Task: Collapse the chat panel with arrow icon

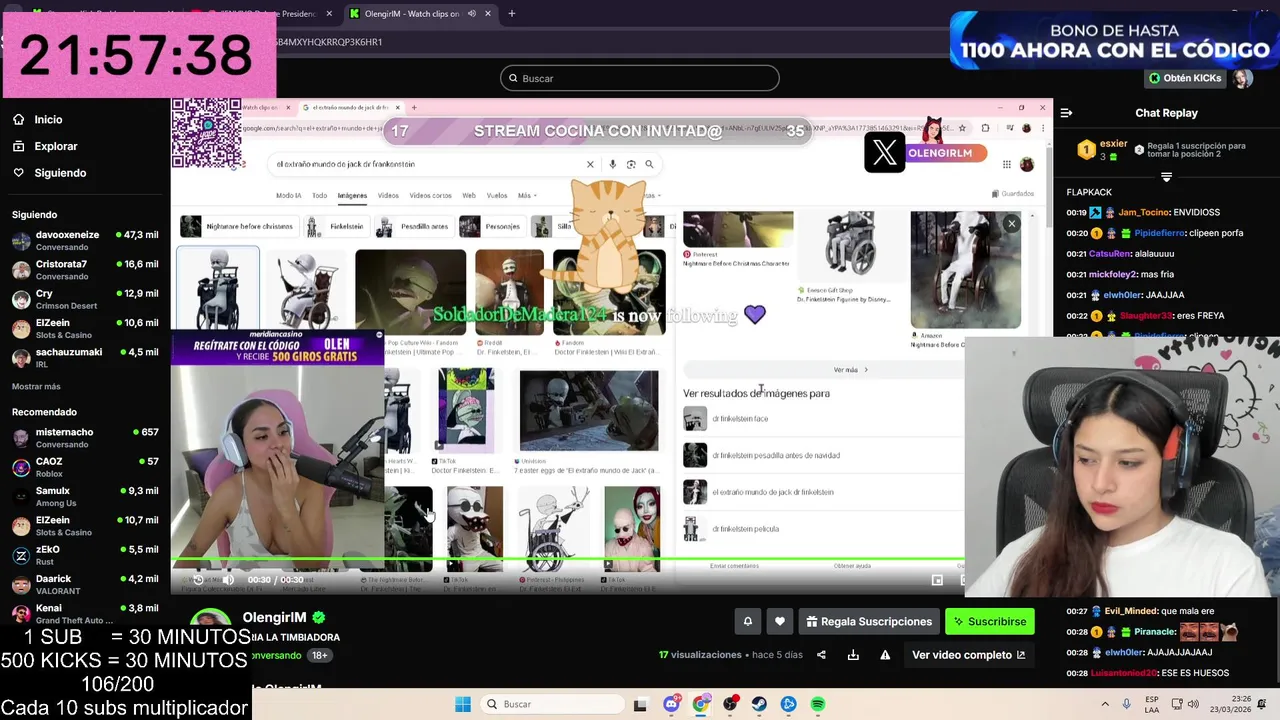Action: (1066, 113)
